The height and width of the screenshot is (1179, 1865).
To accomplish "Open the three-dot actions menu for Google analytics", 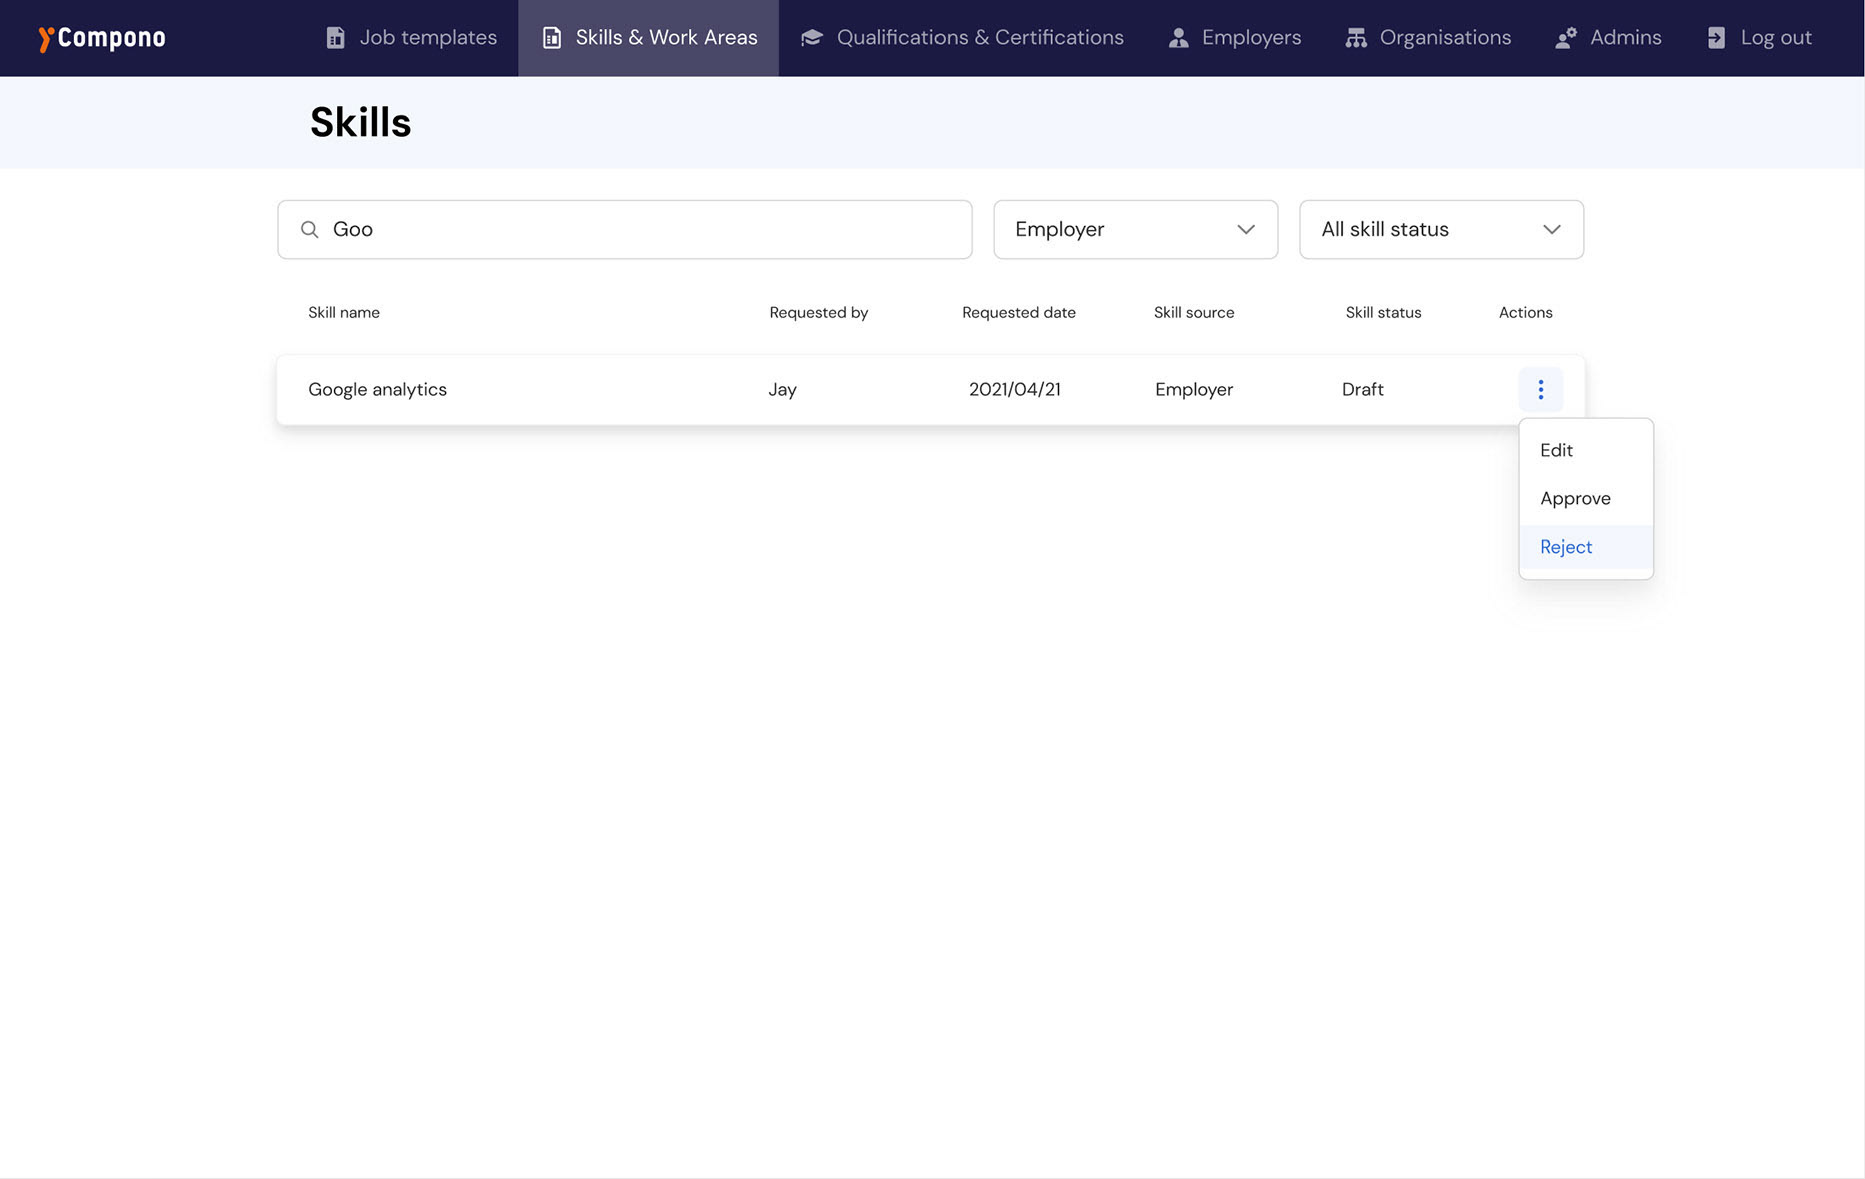I will (1541, 390).
